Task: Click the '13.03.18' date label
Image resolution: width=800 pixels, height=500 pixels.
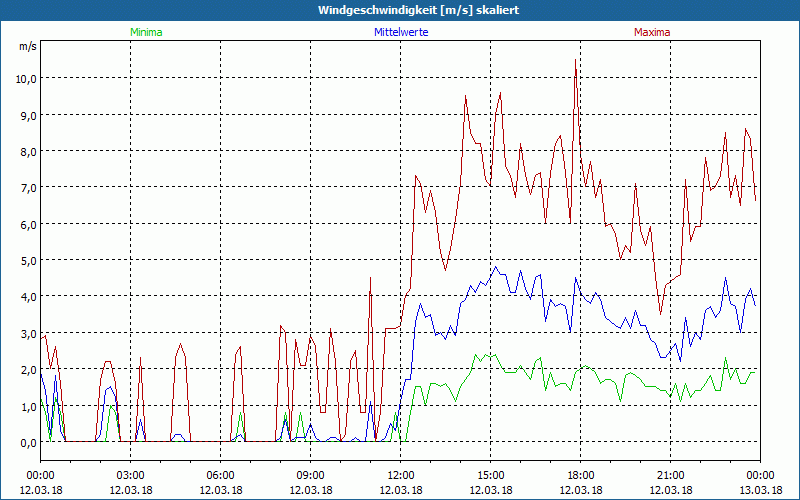Action: pos(760,490)
